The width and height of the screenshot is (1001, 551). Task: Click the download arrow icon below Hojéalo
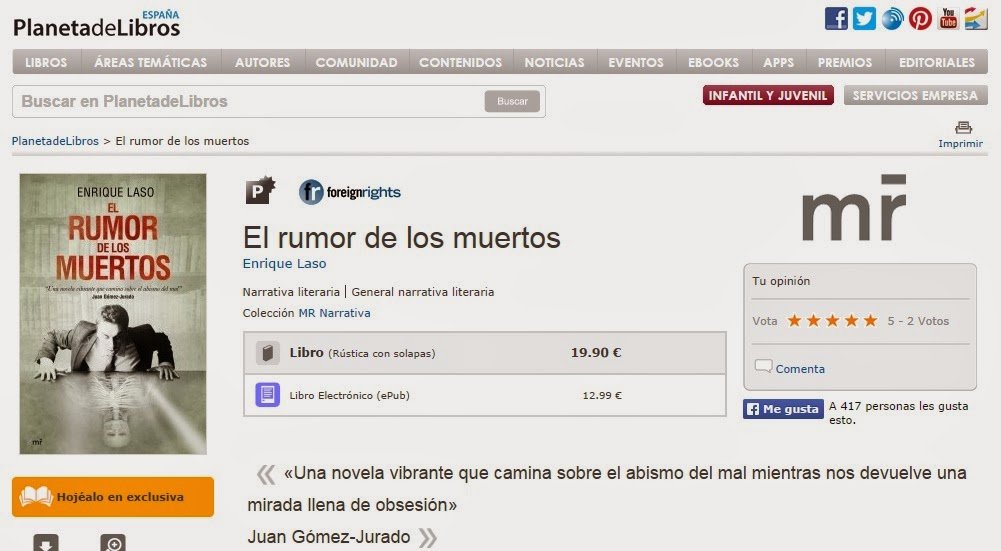[x=46, y=543]
